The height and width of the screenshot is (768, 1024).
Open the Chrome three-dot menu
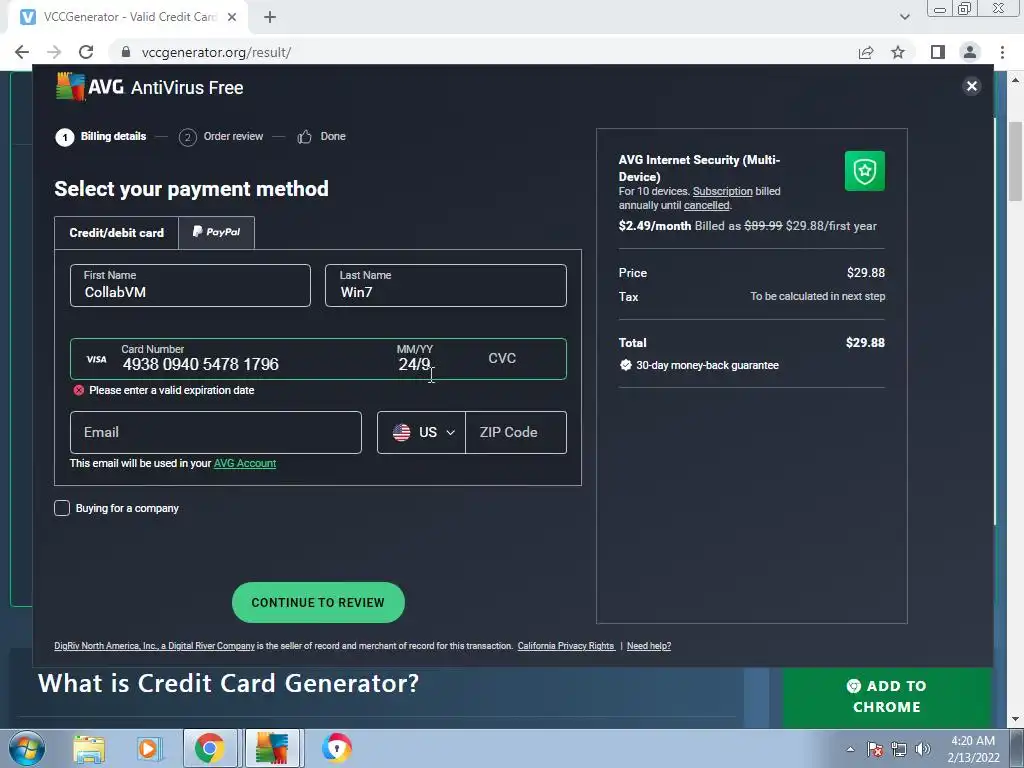pos(1002,52)
